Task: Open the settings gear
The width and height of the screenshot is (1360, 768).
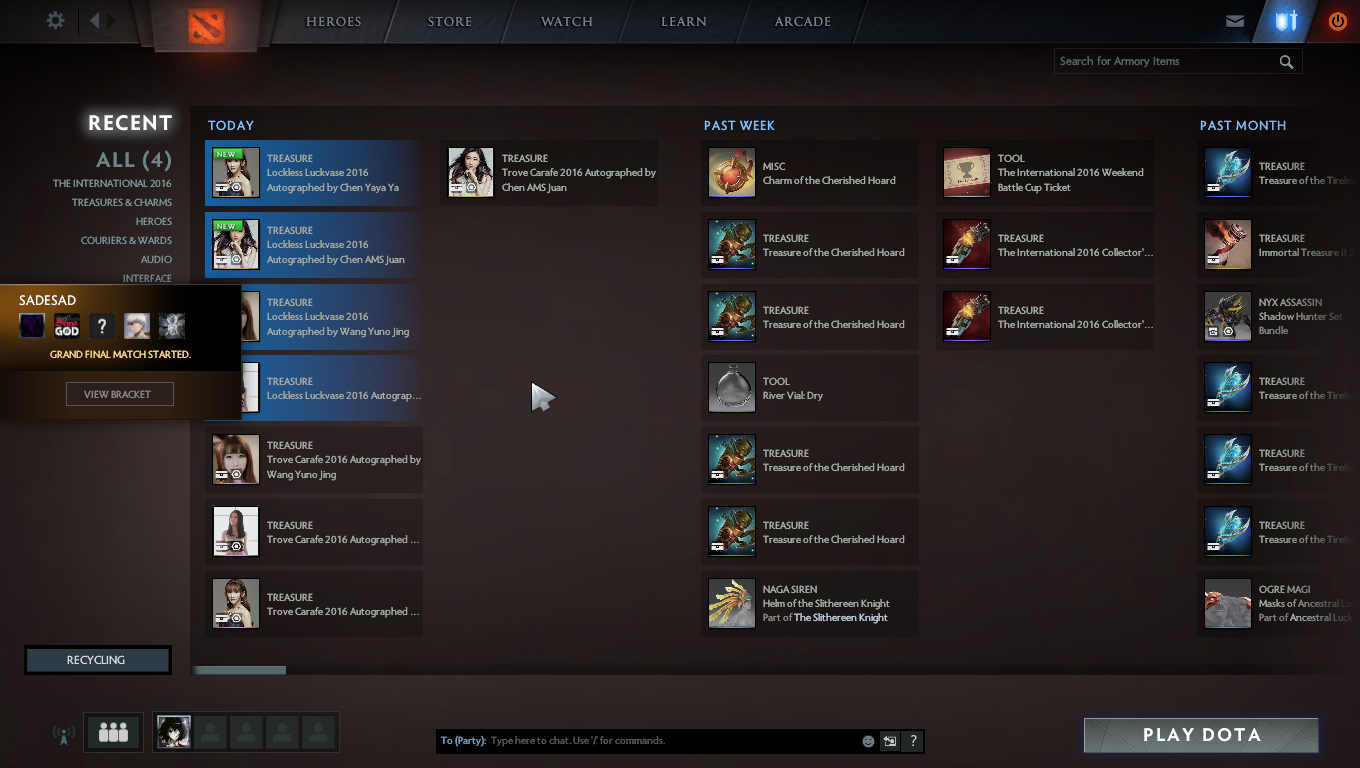Action: (56, 20)
